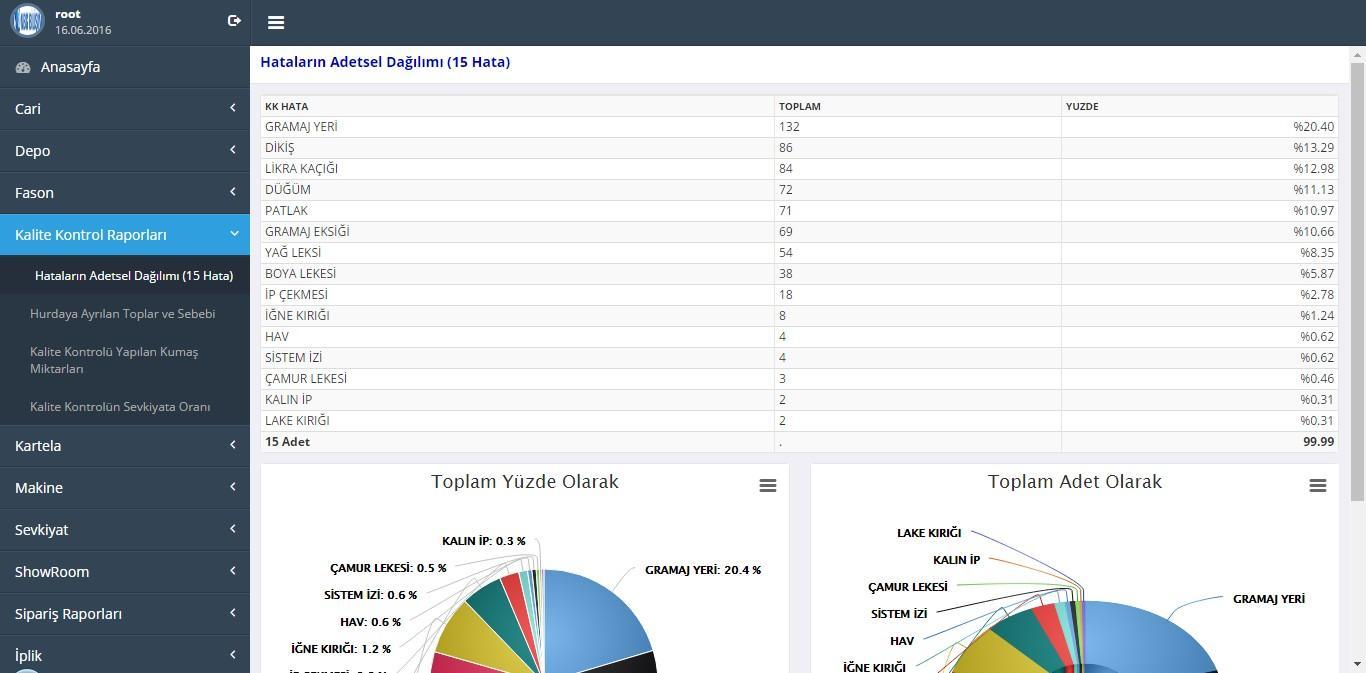Image resolution: width=1366 pixels, height=673 pixels.
Task: Open the Toplam Adet Olarak chart menu
Action: click(x=1318, y=485)
